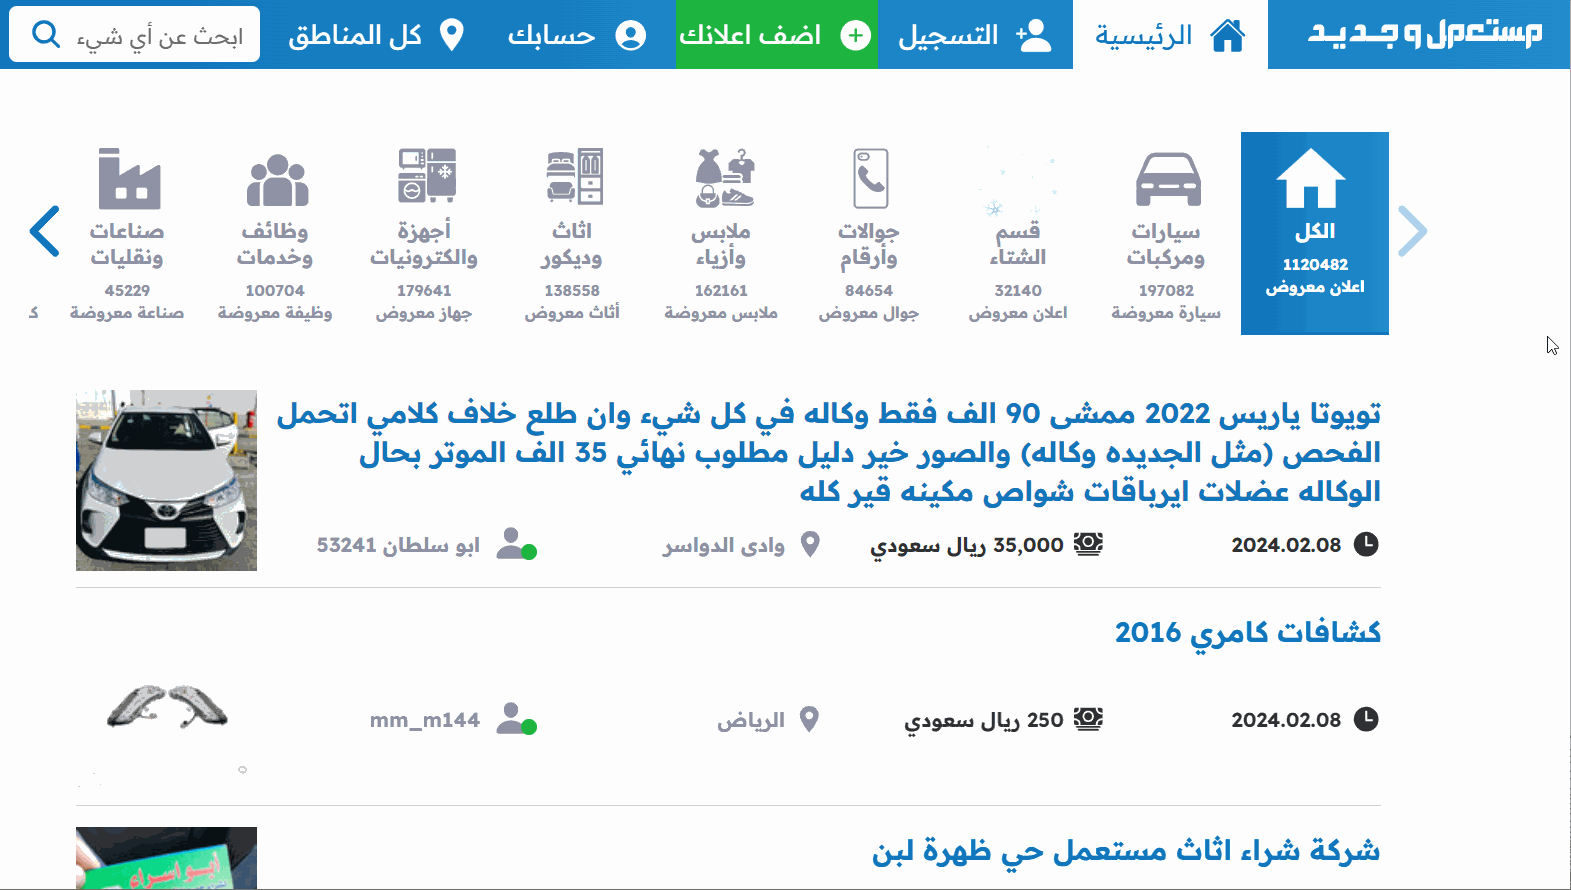Screen dimensions: 1571x890
Task: Click the green add your ad button
Action: (776, 35)
